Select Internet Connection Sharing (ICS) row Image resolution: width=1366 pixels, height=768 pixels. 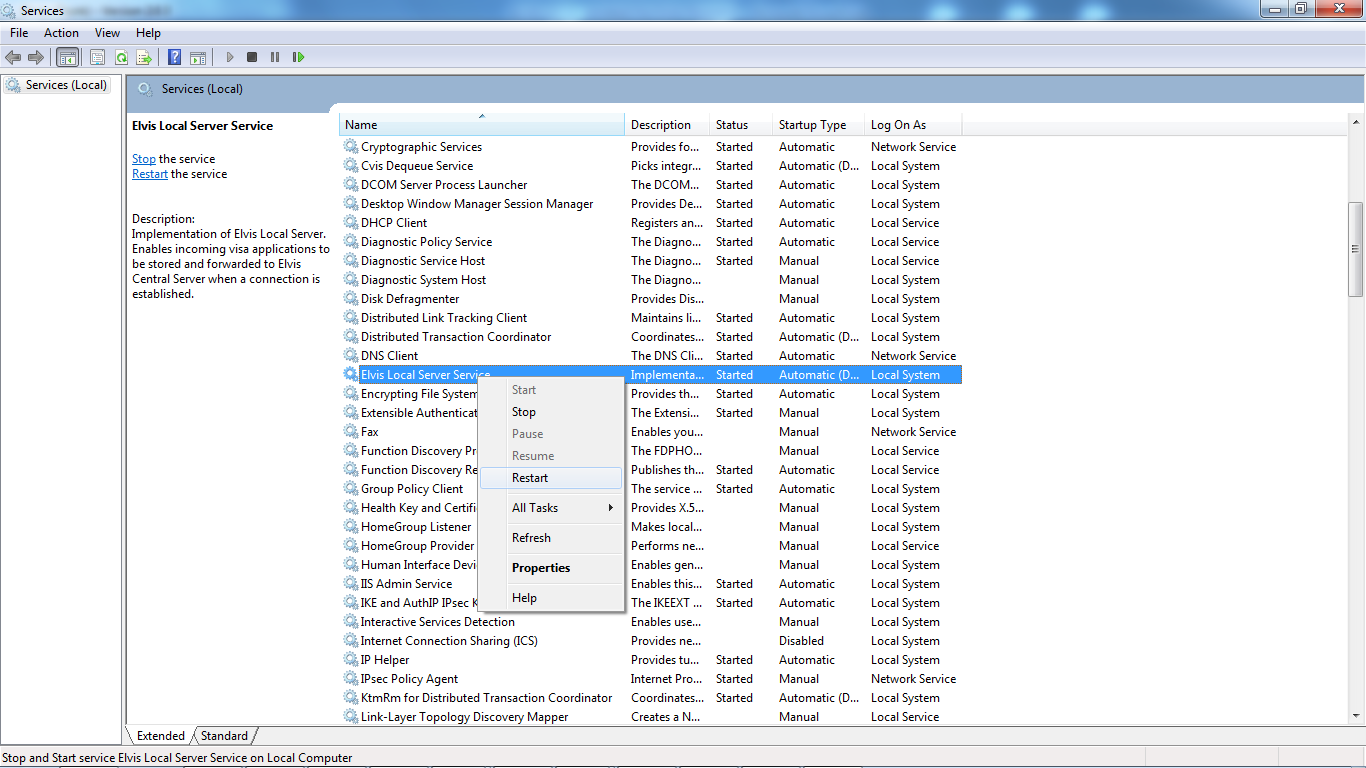651,641
